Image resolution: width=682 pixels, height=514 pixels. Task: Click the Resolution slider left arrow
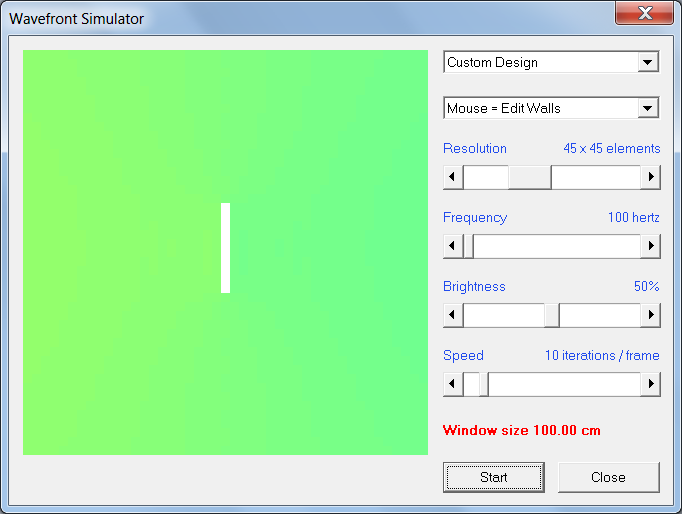tap(453, 177)
